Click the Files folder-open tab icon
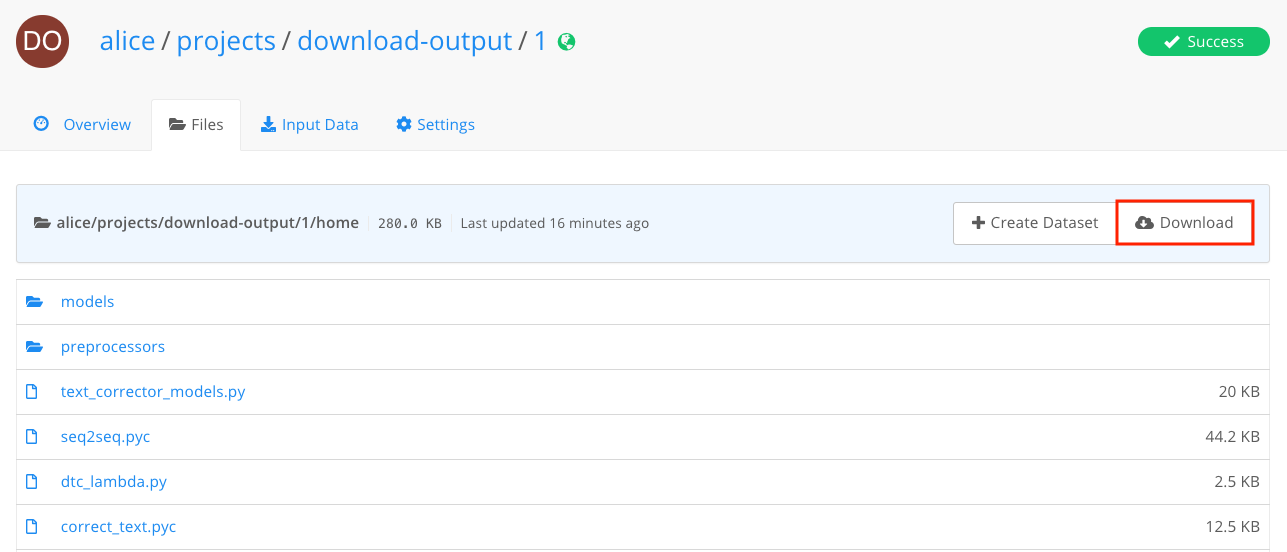 pyautogui.click(x=177, y=125)
